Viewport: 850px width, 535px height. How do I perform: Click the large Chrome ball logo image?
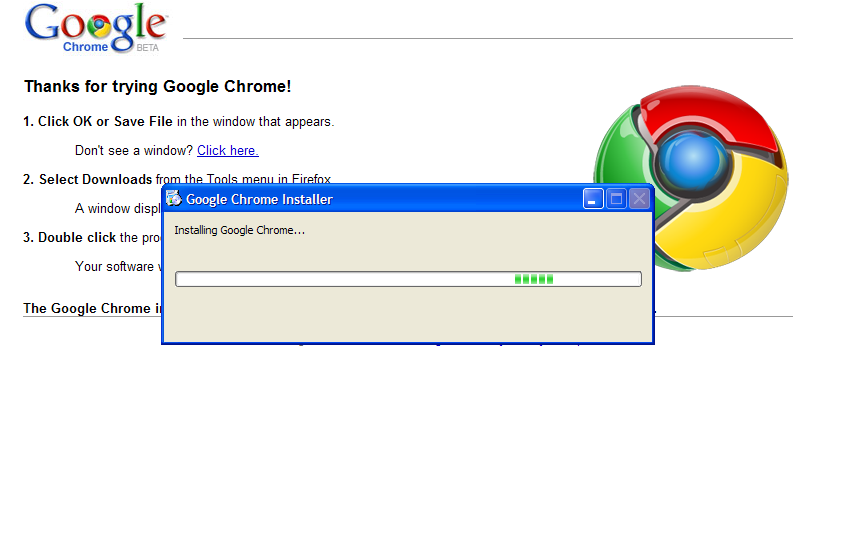click(x=691, y=178)
